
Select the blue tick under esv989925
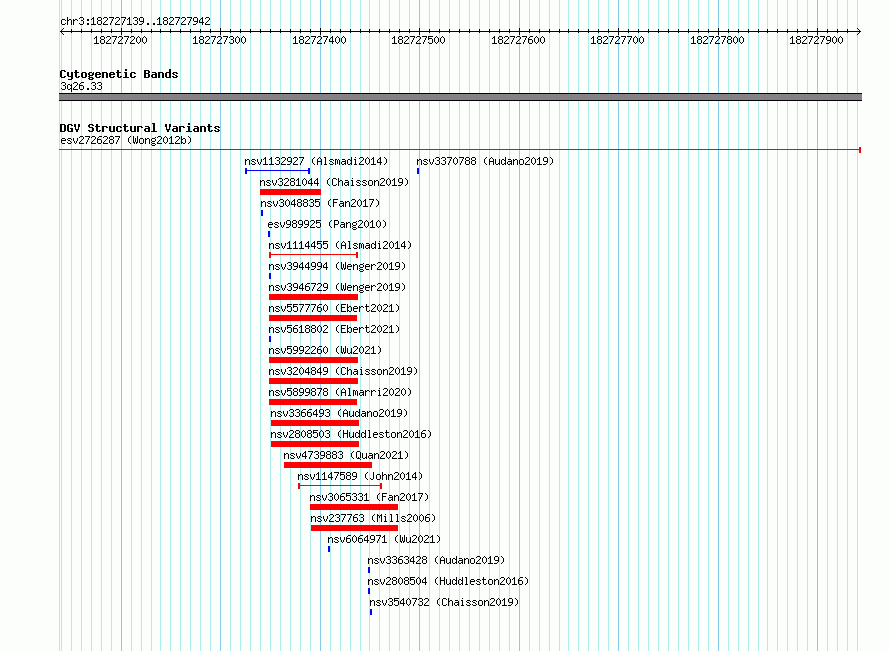(x=269, y=234)
